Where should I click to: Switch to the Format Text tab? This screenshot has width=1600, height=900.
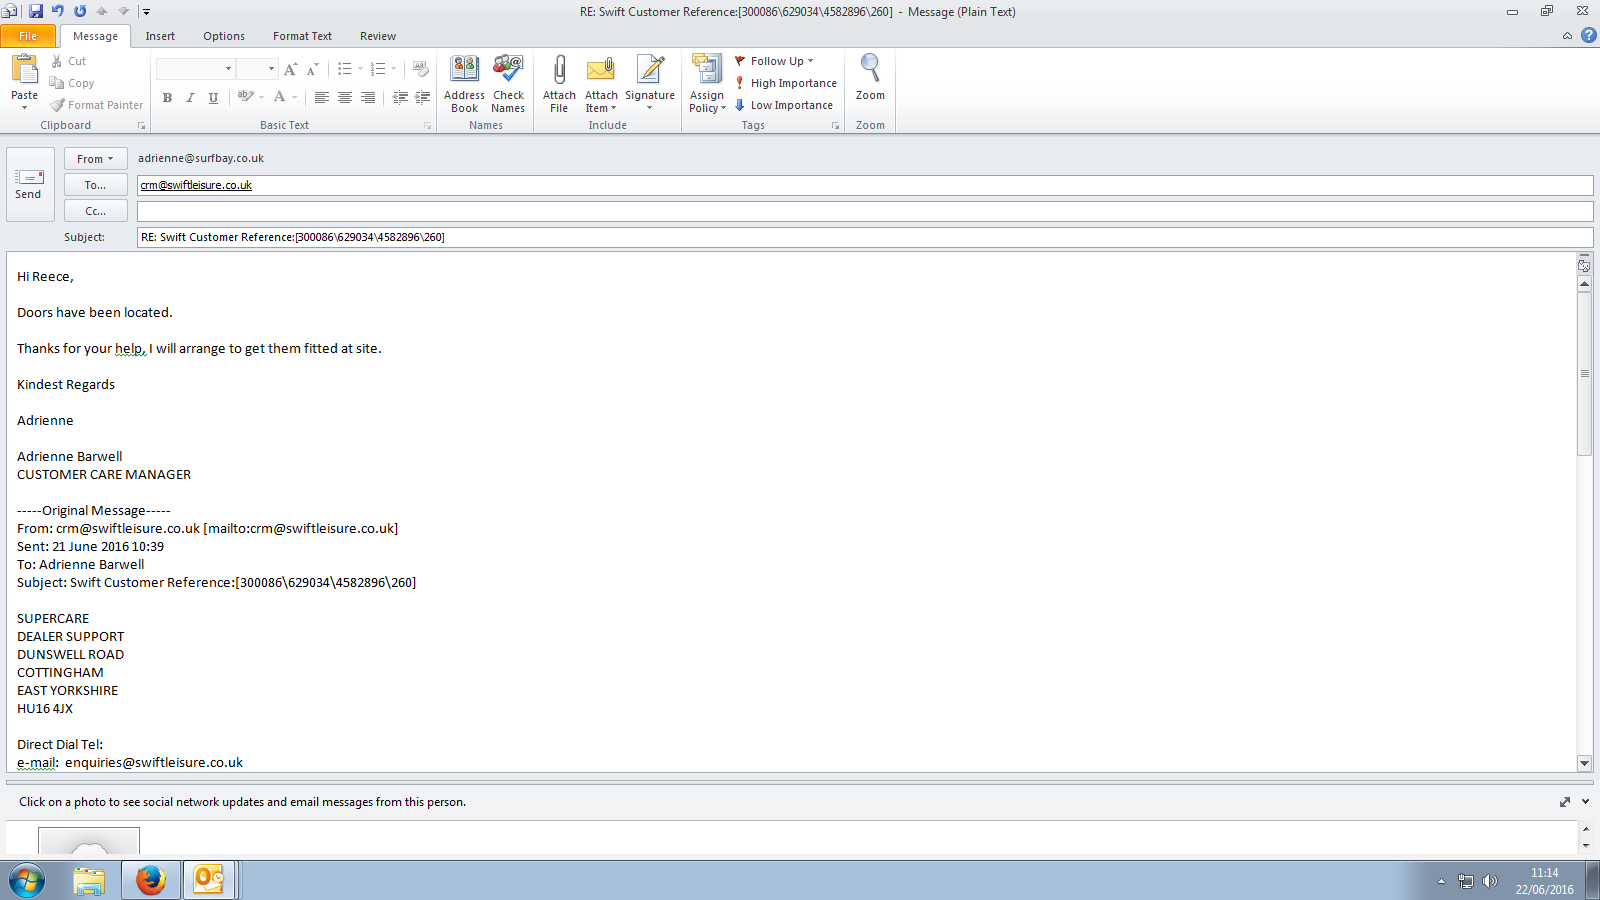[302, 36]
